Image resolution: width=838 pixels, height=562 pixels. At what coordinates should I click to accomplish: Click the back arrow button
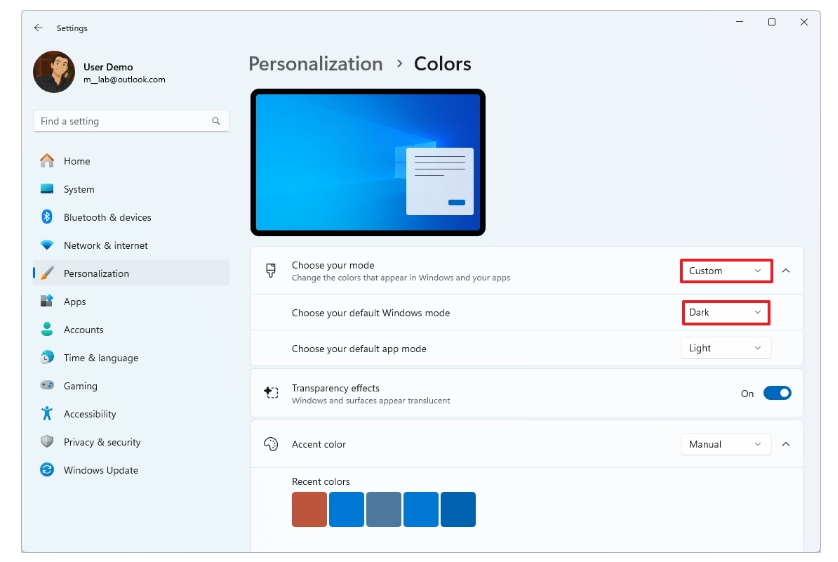tap(38, 28)
